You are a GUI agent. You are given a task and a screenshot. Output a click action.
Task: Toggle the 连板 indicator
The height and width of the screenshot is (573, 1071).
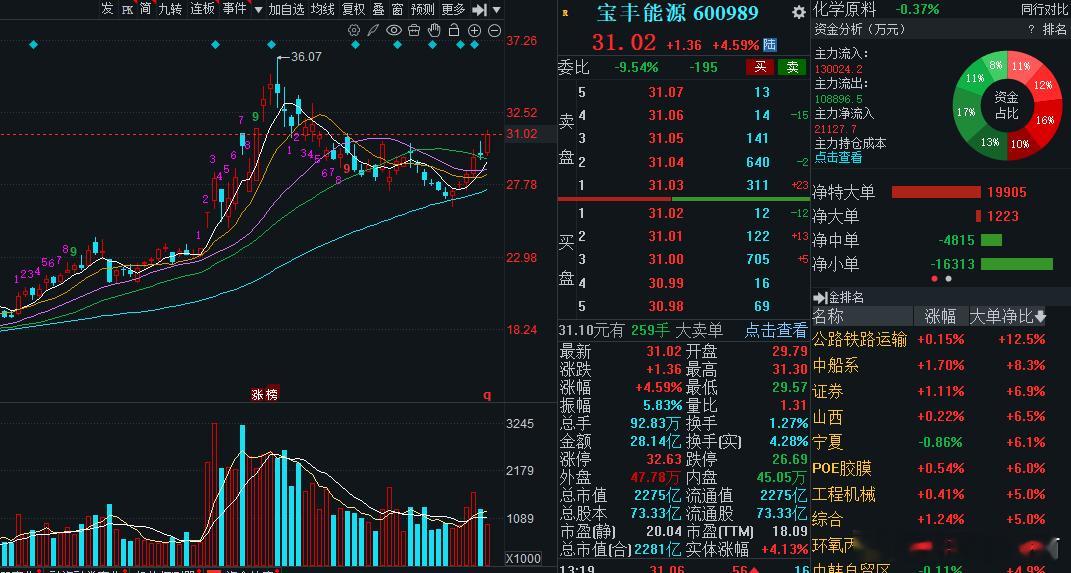[x=202, y=9]
